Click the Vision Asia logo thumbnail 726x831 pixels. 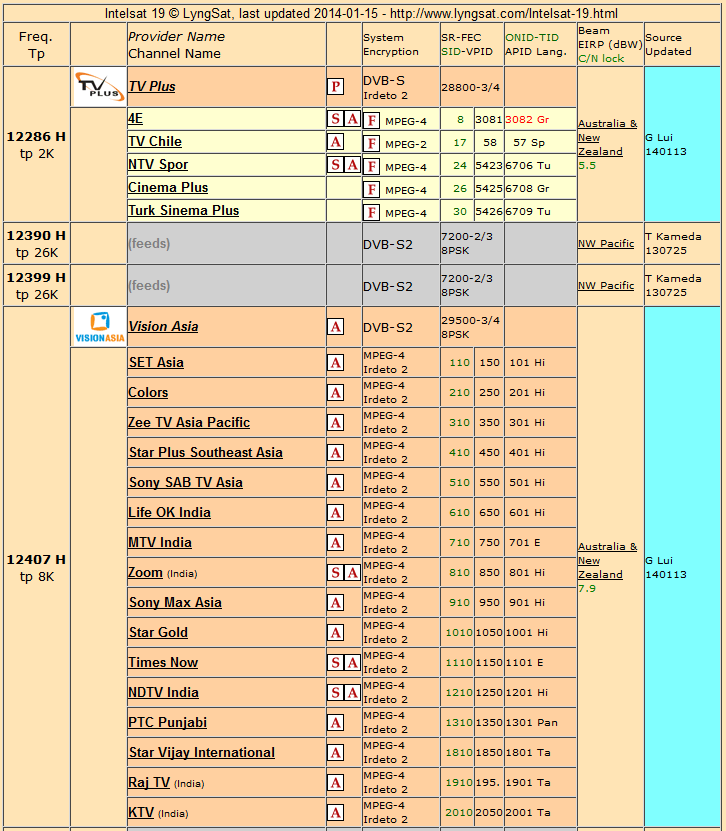click(99, 327)
